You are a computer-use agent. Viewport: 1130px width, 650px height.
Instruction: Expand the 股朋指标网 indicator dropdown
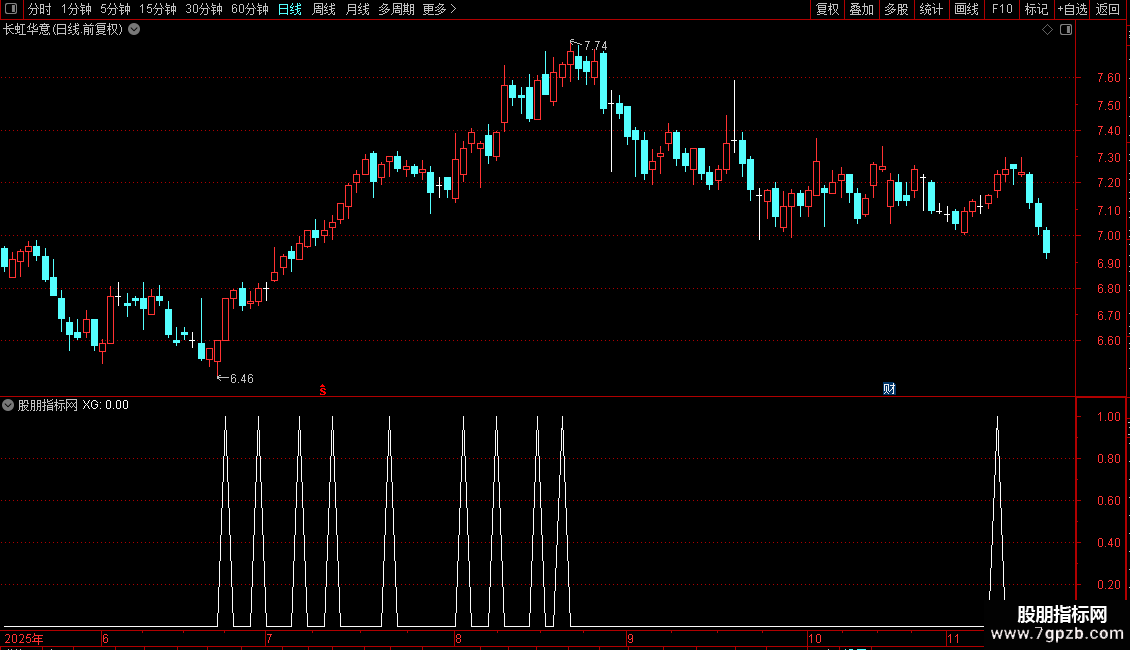[8, 405]
